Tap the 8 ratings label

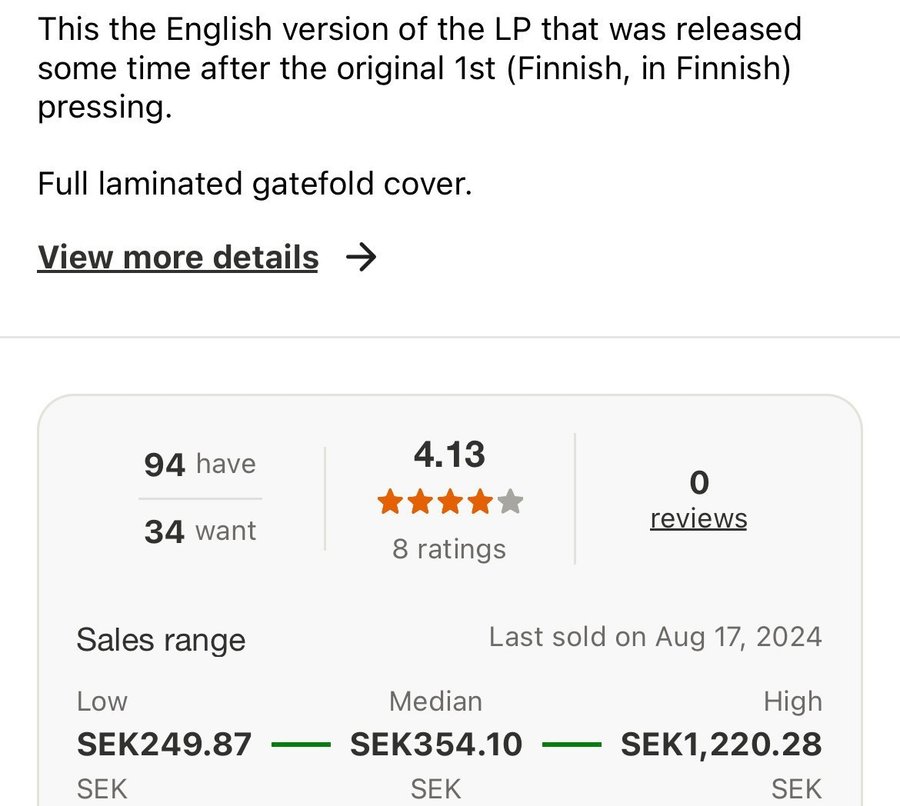(449, 549)
